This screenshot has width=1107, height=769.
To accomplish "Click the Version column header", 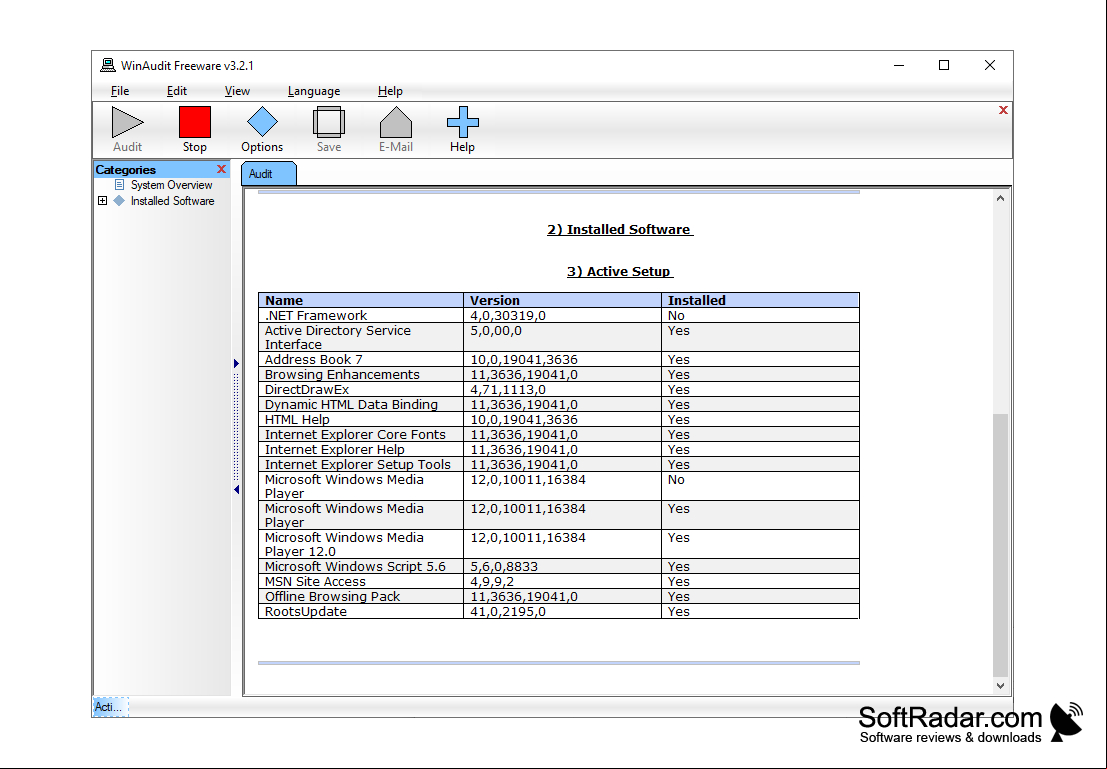I will [x=562, y=300].
